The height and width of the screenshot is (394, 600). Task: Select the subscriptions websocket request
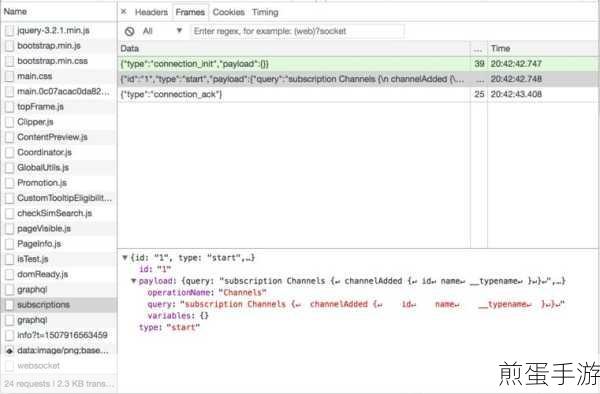(59, 305)
